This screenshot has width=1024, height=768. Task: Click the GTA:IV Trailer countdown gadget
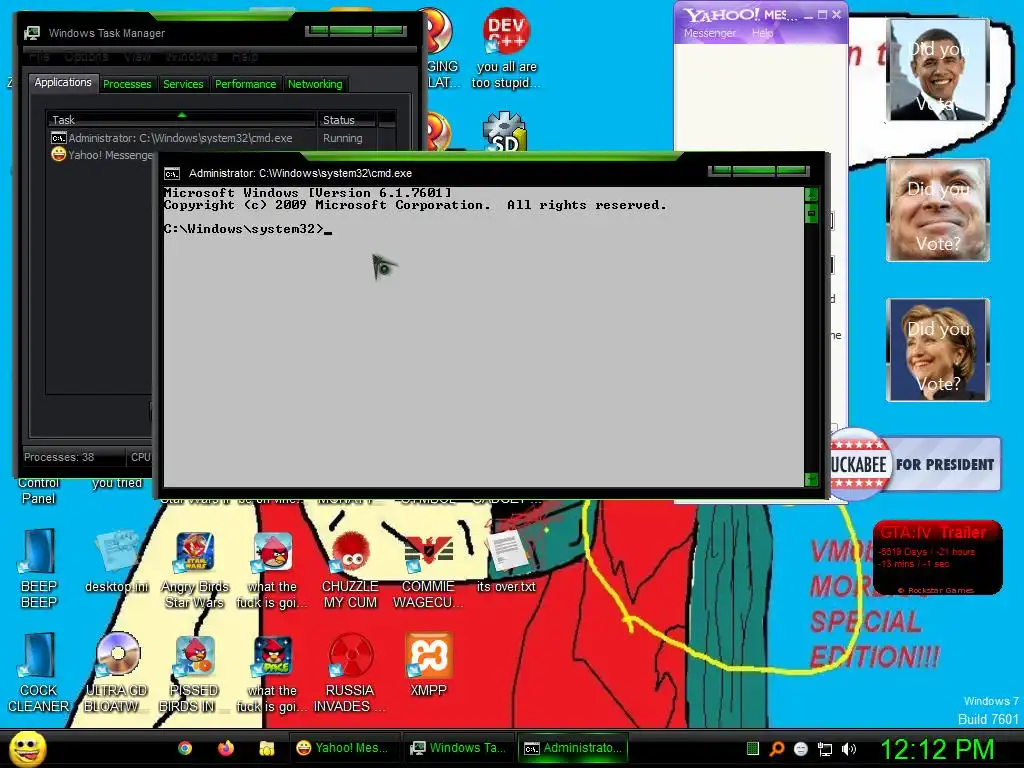pos(937,558)
